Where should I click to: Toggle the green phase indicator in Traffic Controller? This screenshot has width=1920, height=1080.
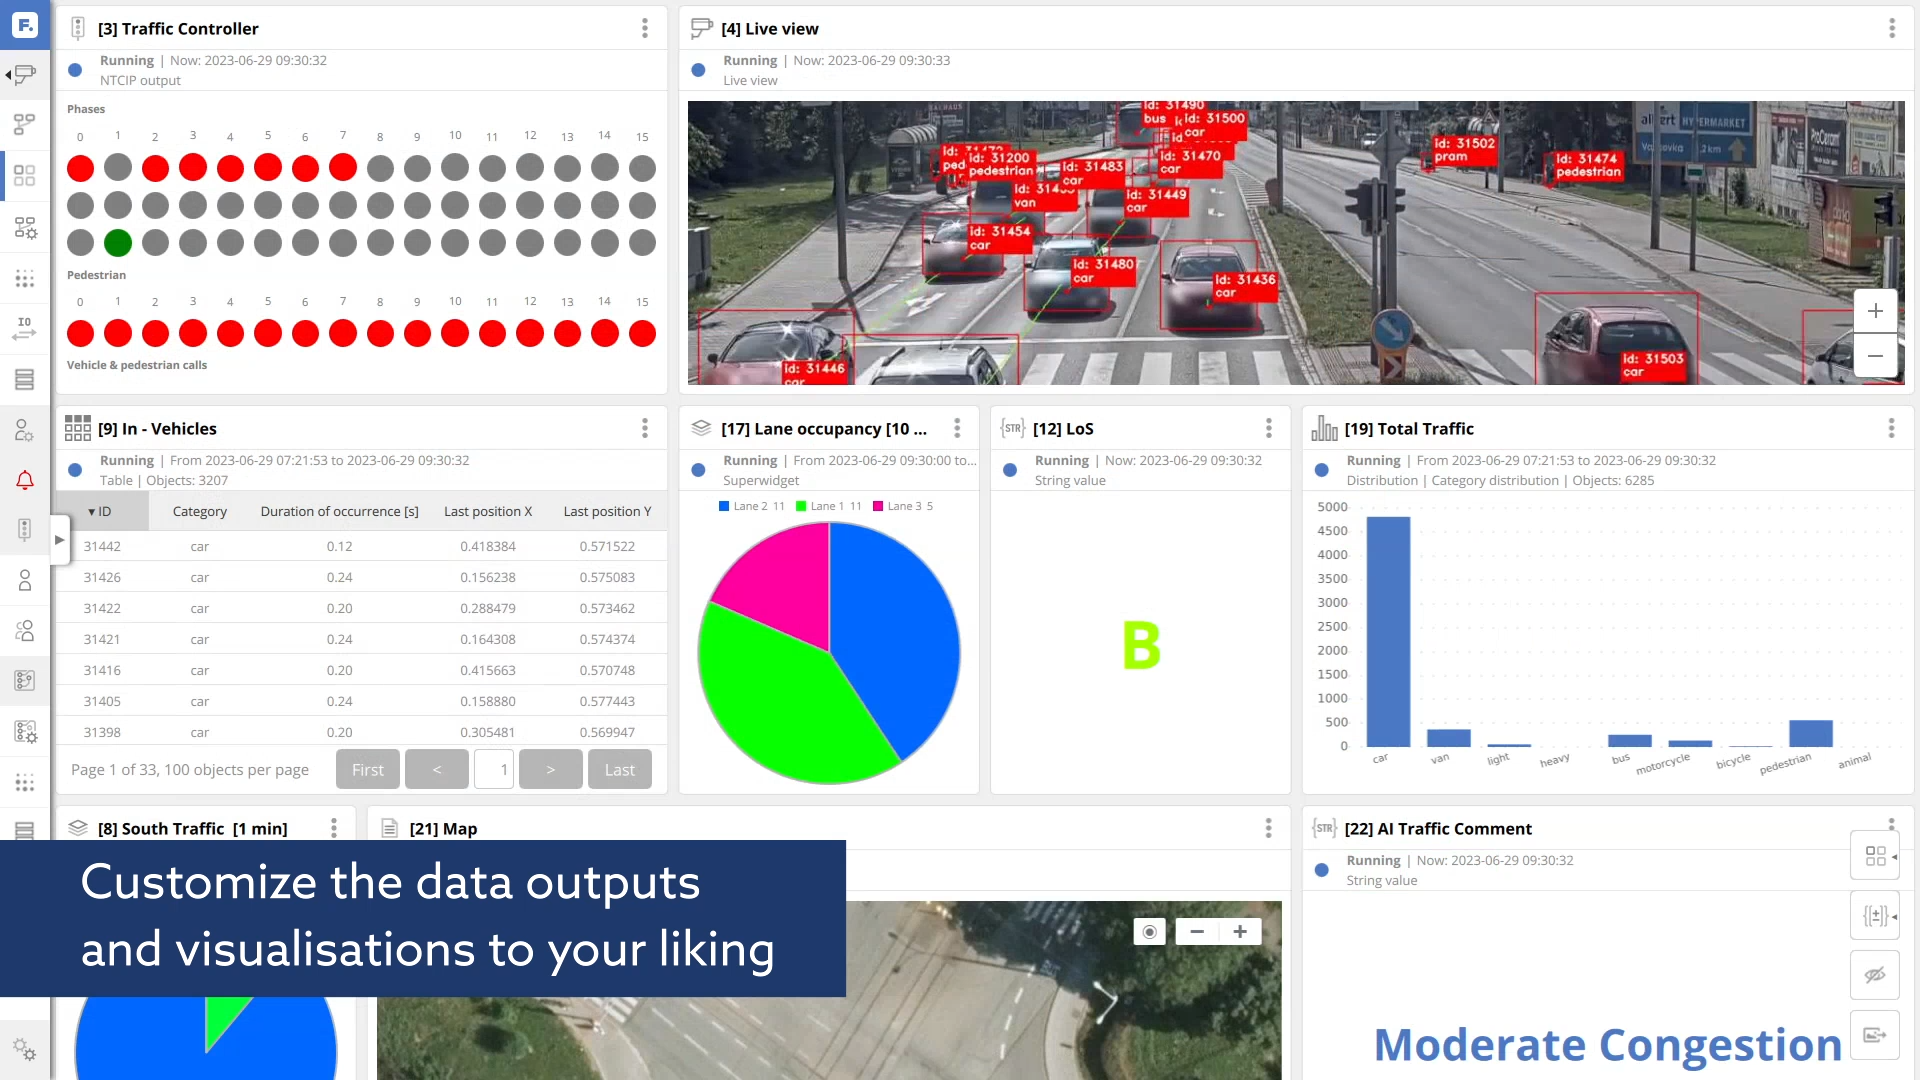point(118,242)
